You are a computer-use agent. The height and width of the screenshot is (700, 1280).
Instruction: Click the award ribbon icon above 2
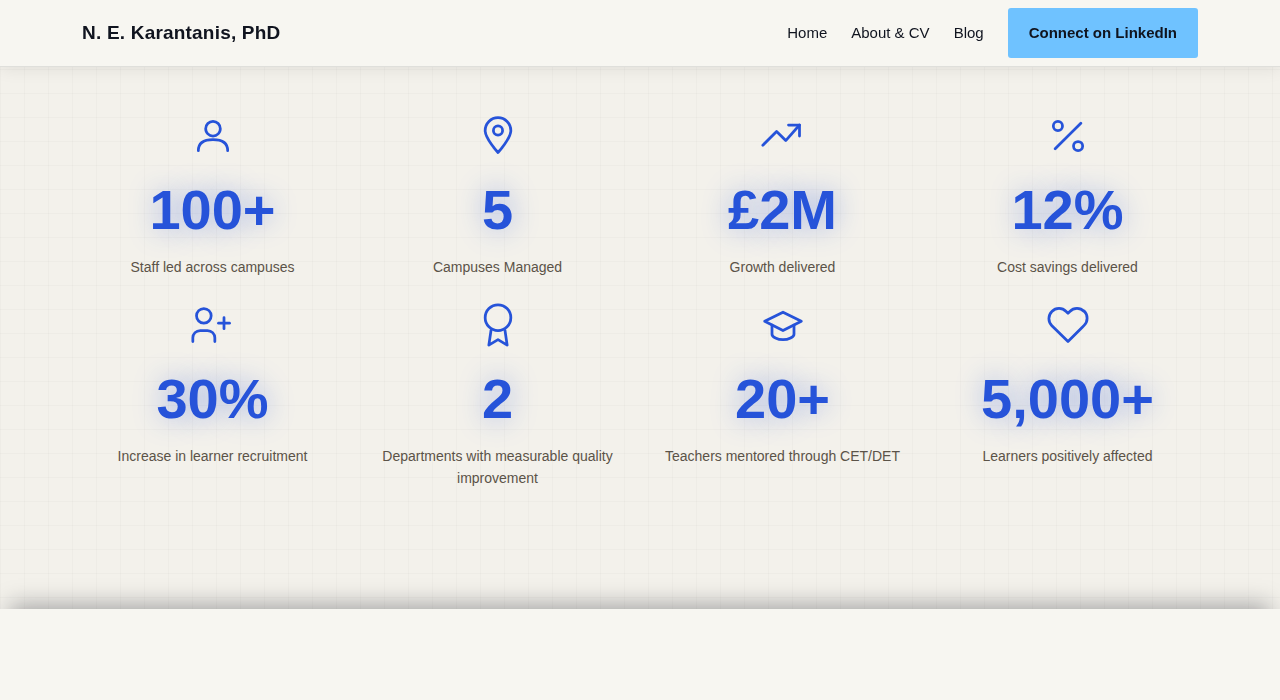pos(498,325)
